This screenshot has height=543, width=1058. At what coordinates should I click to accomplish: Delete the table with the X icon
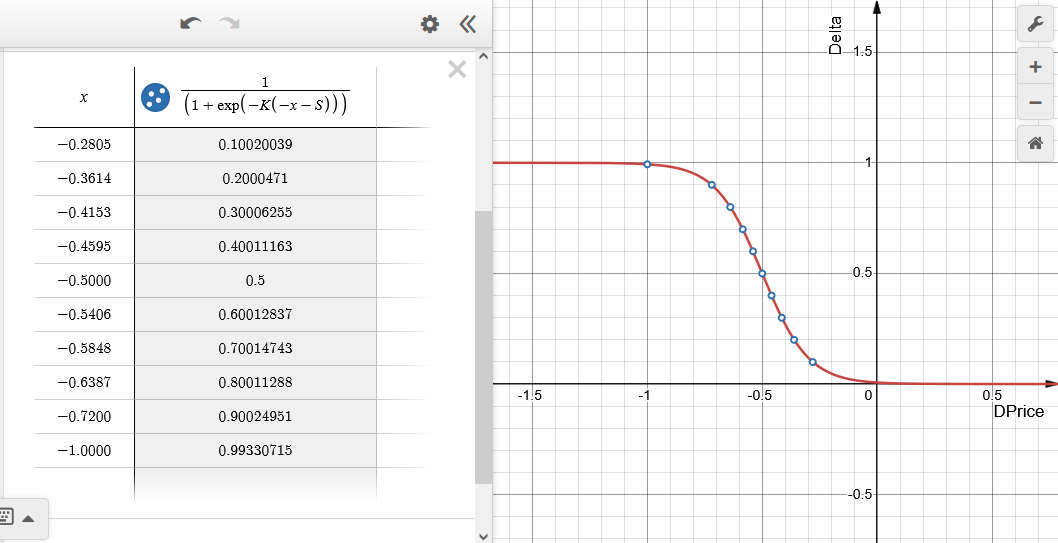click(457, 69)
